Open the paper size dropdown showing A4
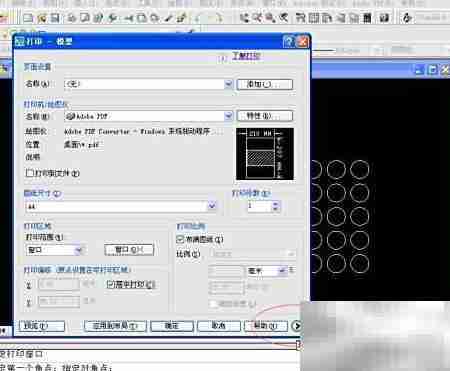450x371 pixels. pos(212,206)
